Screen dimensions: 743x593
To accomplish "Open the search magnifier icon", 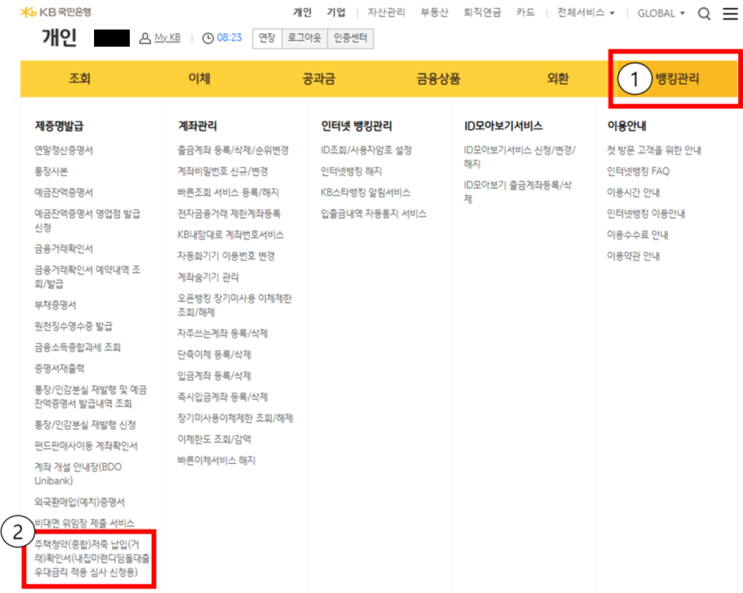I will [x=704, y=14].
